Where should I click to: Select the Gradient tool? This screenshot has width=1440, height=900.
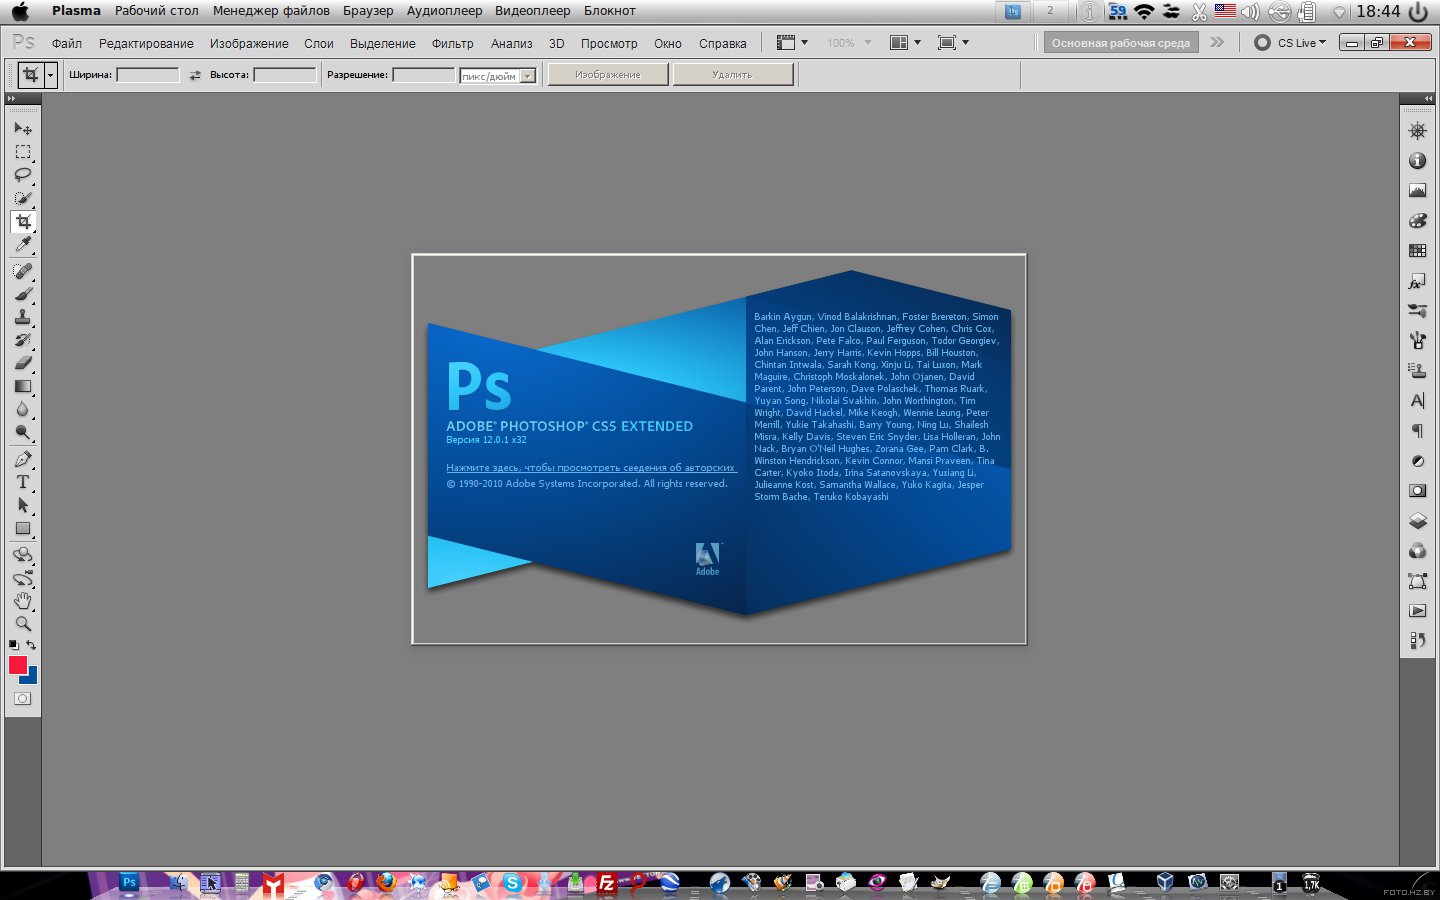coord(23,386)
